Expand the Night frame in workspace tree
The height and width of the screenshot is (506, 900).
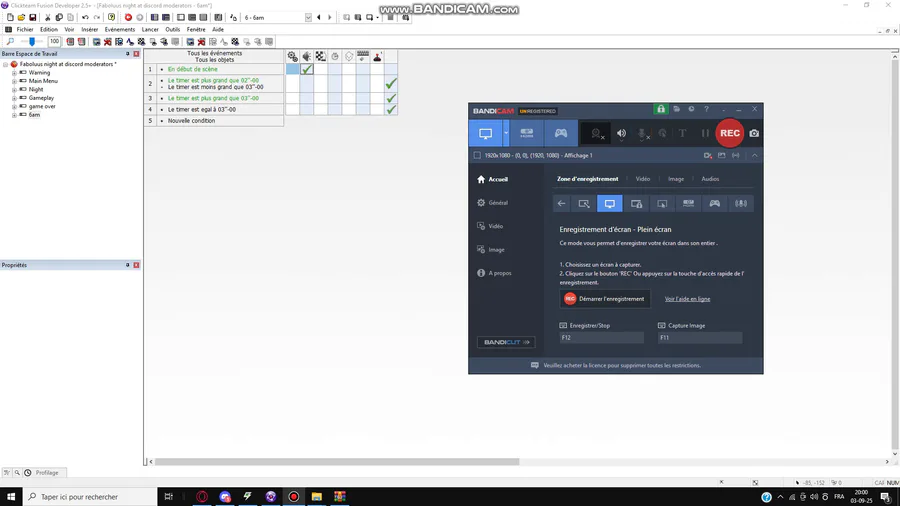pos(14,89)
